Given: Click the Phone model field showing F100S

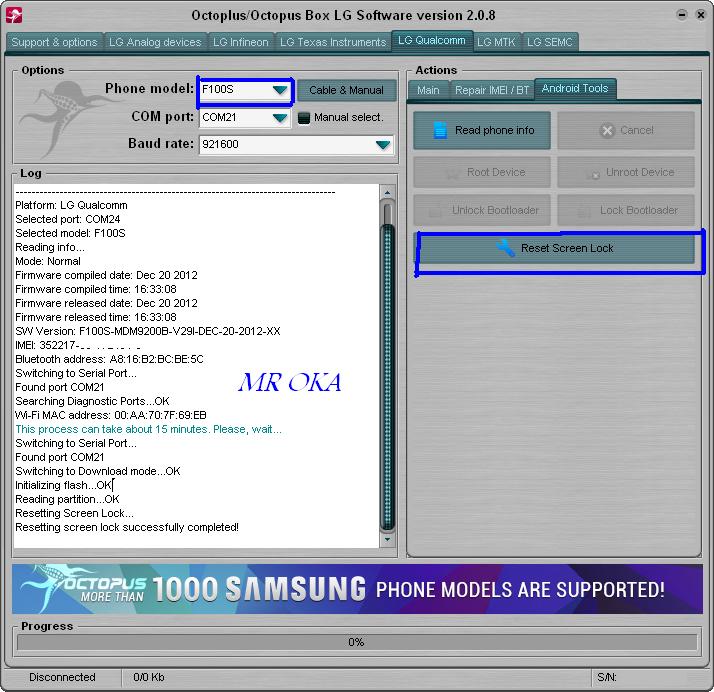Looking at the screenshot, I should tap(245, 90).
